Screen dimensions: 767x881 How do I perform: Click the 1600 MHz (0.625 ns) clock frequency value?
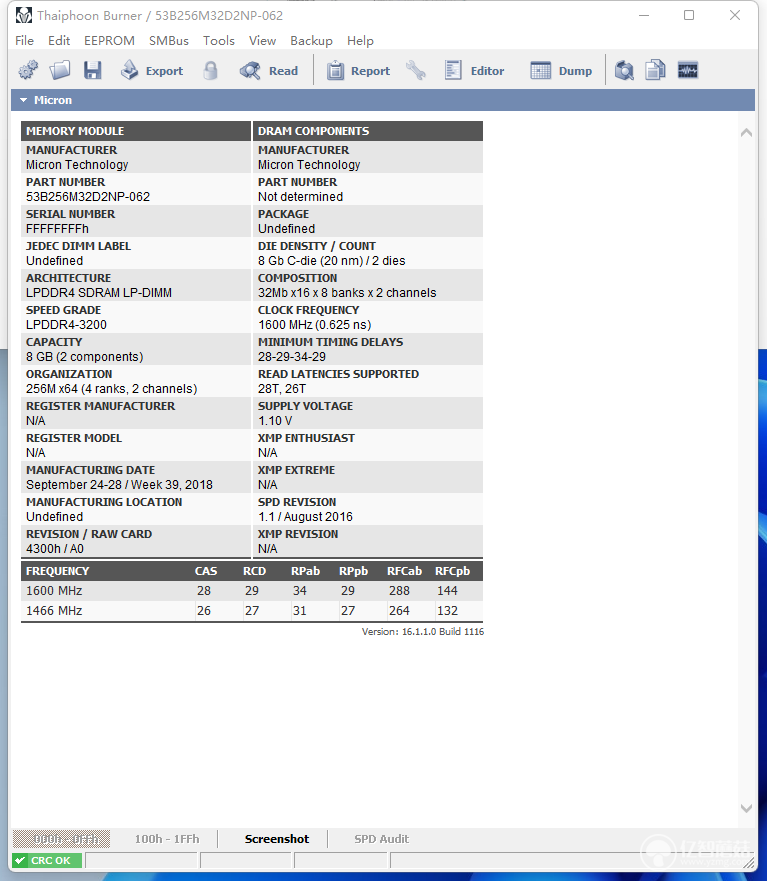[315, 325]
